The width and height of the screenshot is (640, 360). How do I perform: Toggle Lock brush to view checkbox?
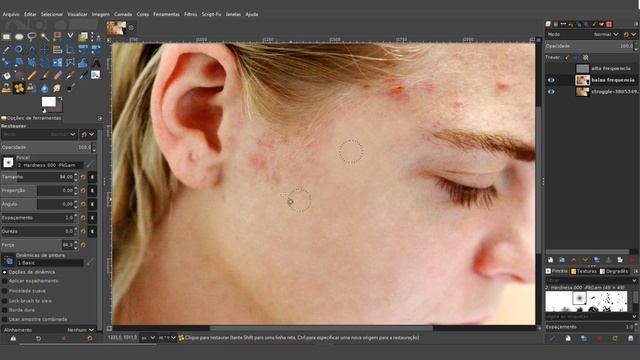tap(4, 301)
